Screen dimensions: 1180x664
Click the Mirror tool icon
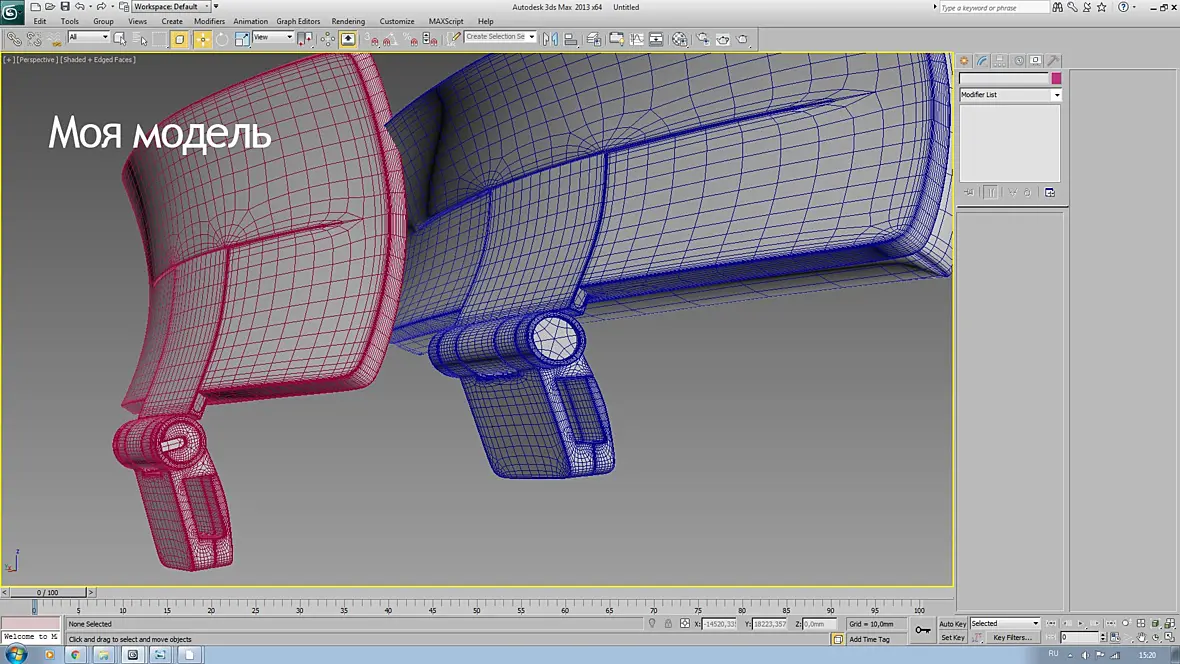click(550, 39)
